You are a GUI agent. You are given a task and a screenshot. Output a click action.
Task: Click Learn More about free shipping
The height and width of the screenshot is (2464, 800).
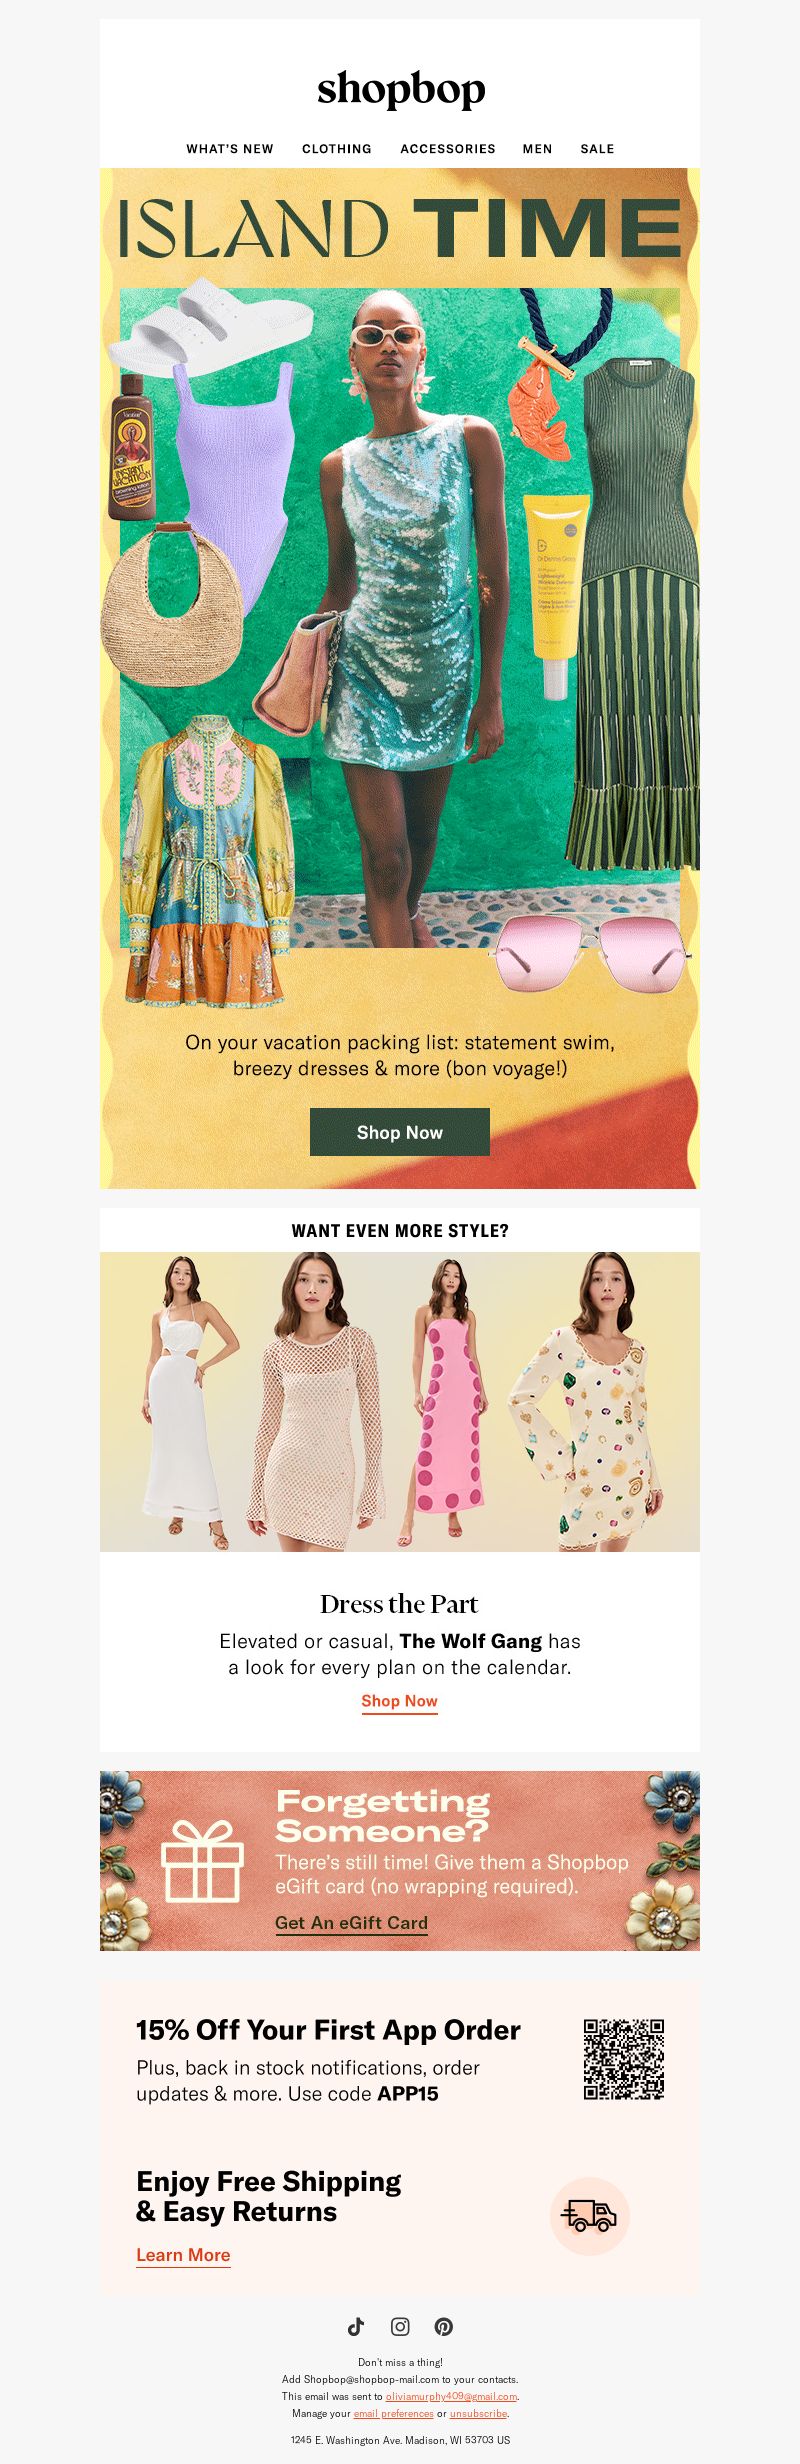click(x=183, y=2255)
